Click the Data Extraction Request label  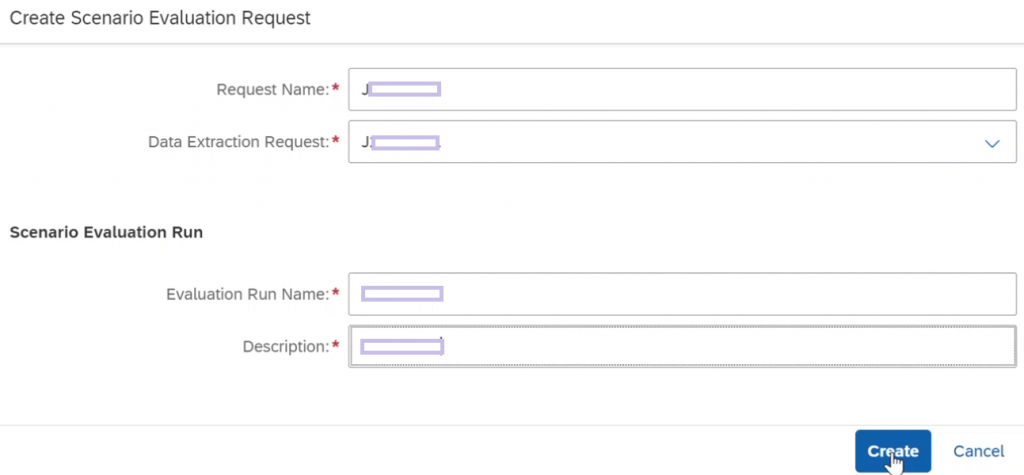[238, 142]
